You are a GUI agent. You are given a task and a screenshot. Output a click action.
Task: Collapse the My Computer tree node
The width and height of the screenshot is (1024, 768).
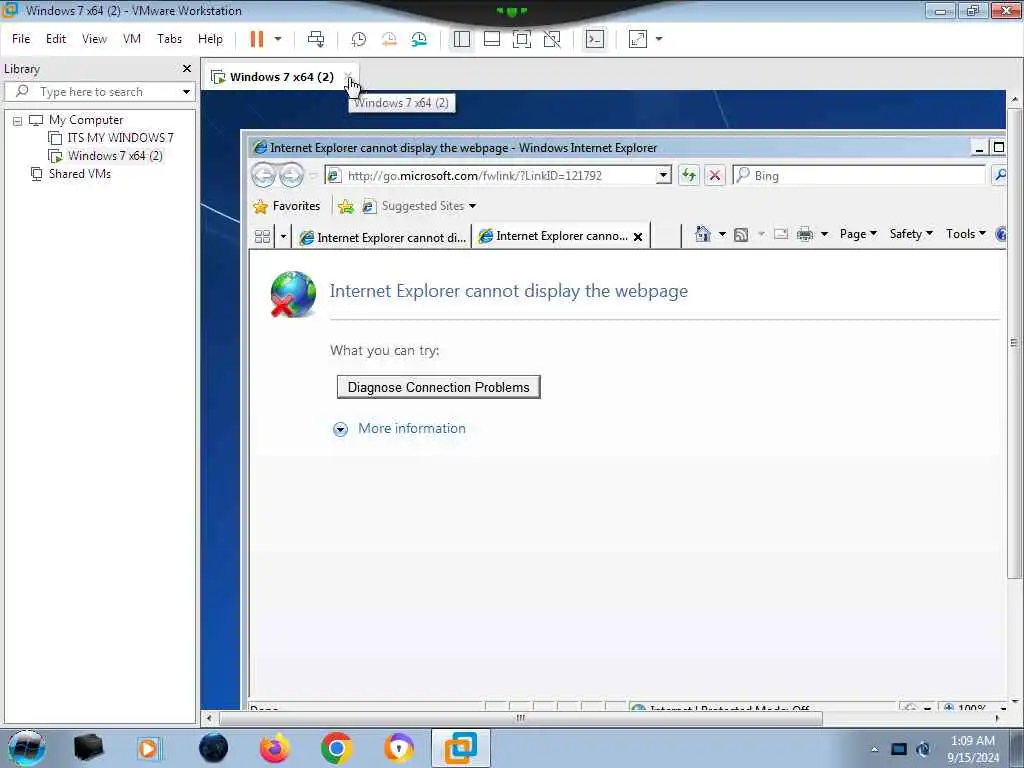18,121
